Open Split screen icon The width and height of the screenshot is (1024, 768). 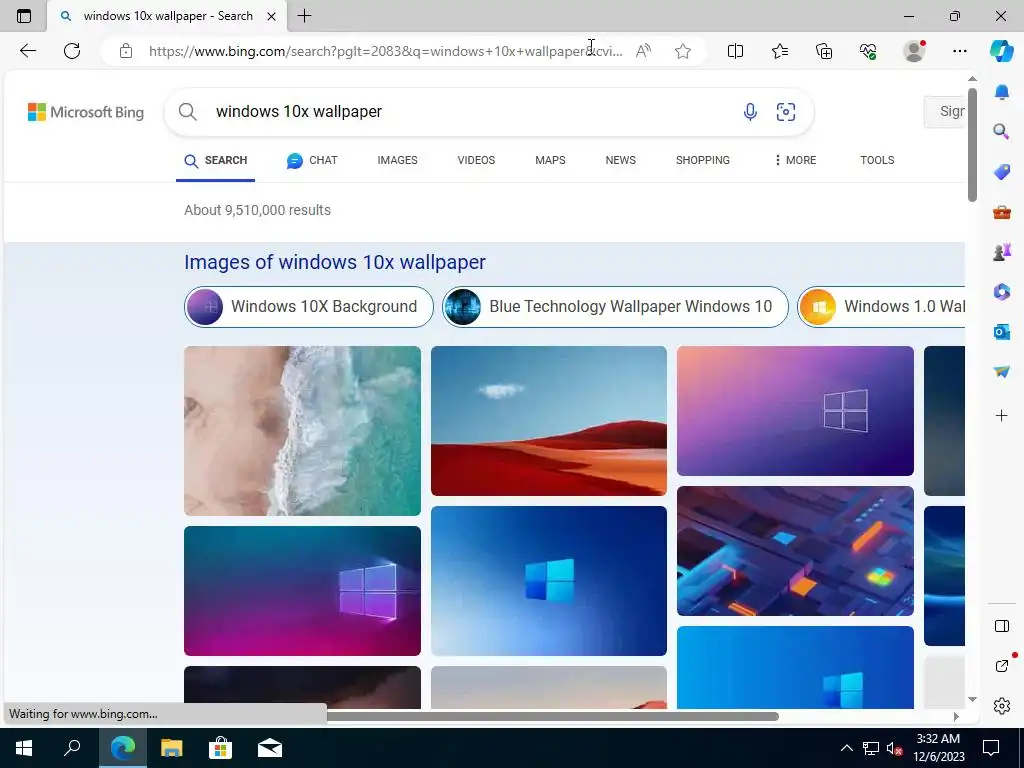point(735,51)
